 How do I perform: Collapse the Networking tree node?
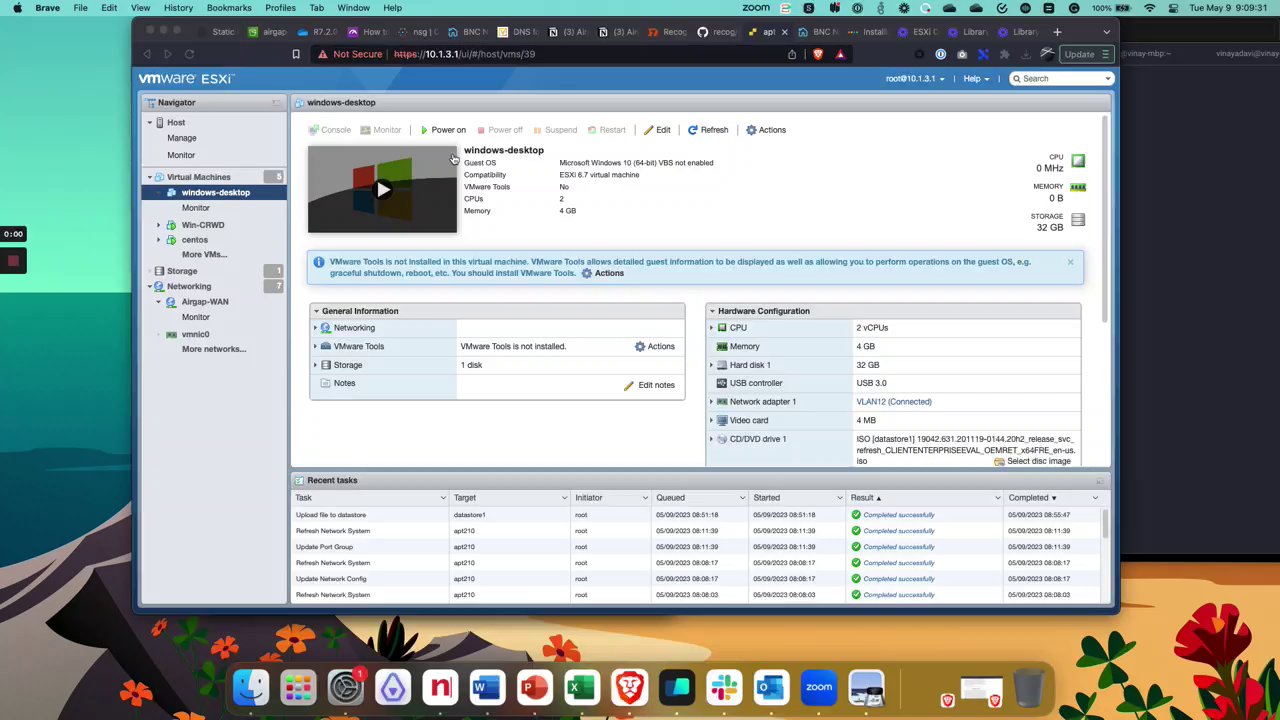149,287
